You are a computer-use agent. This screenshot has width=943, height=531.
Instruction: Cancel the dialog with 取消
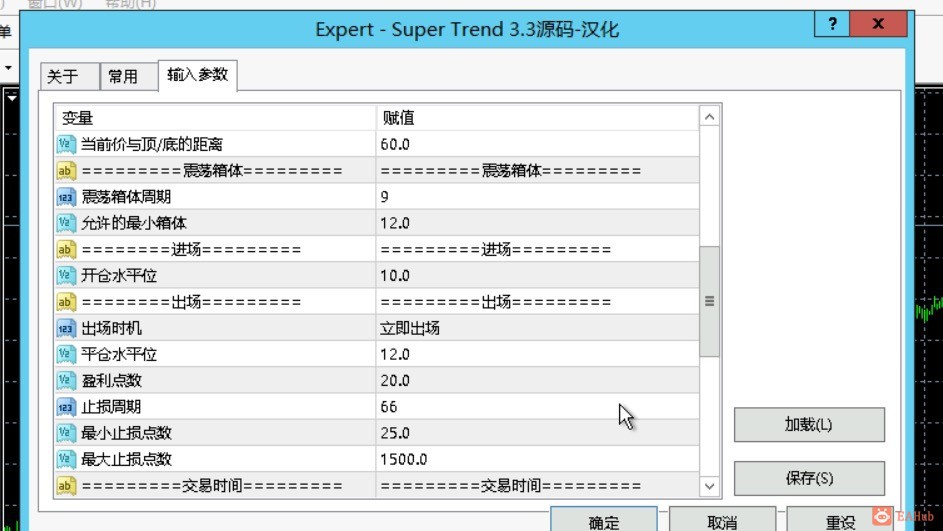click(722, 521)
